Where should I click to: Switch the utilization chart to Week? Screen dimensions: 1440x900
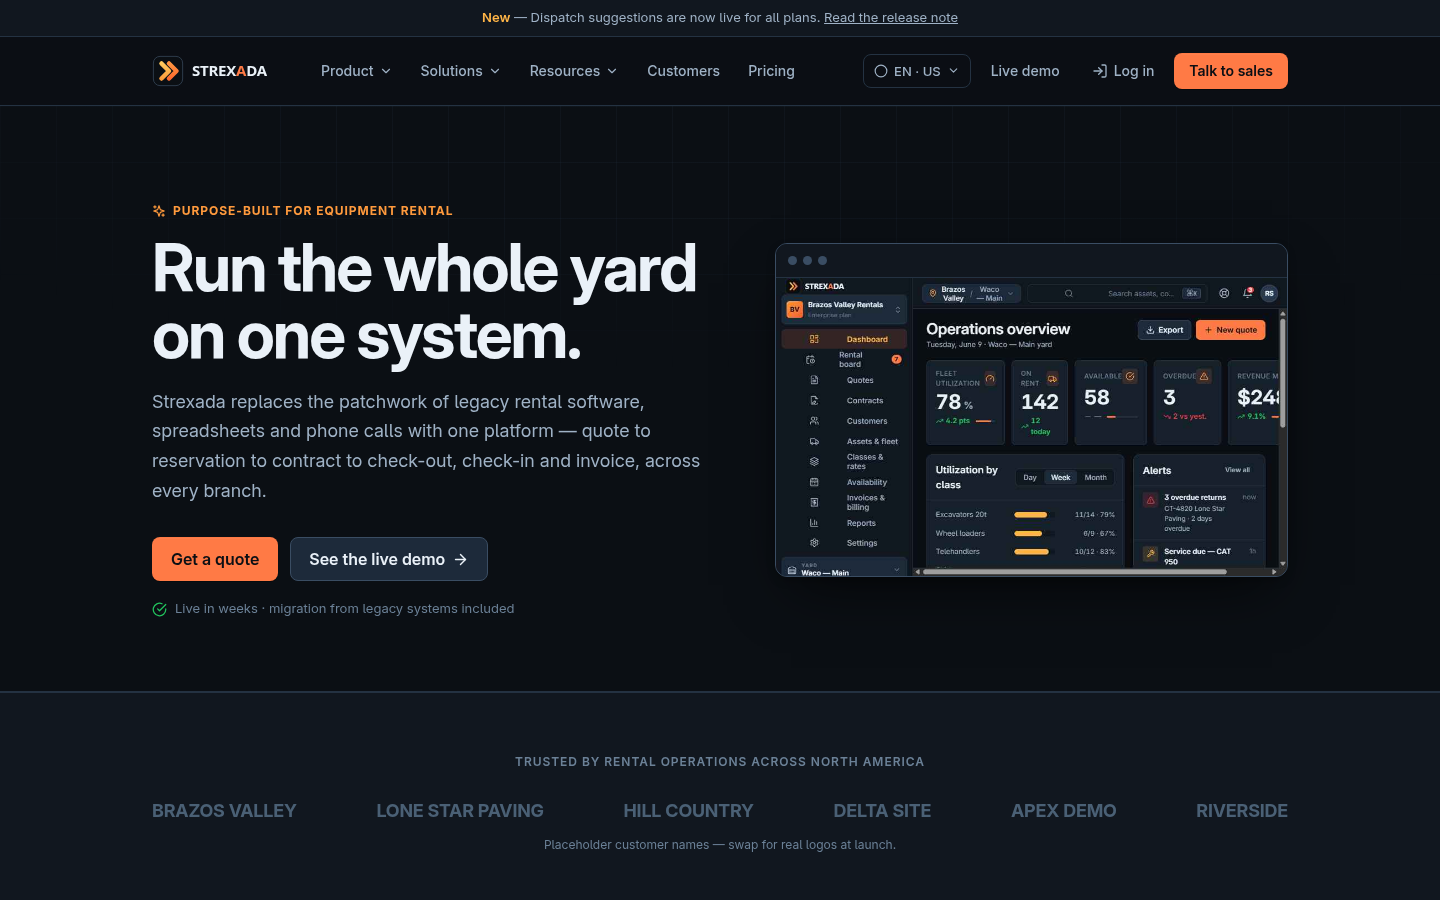pyautogui.click(x=1060, y=477)
